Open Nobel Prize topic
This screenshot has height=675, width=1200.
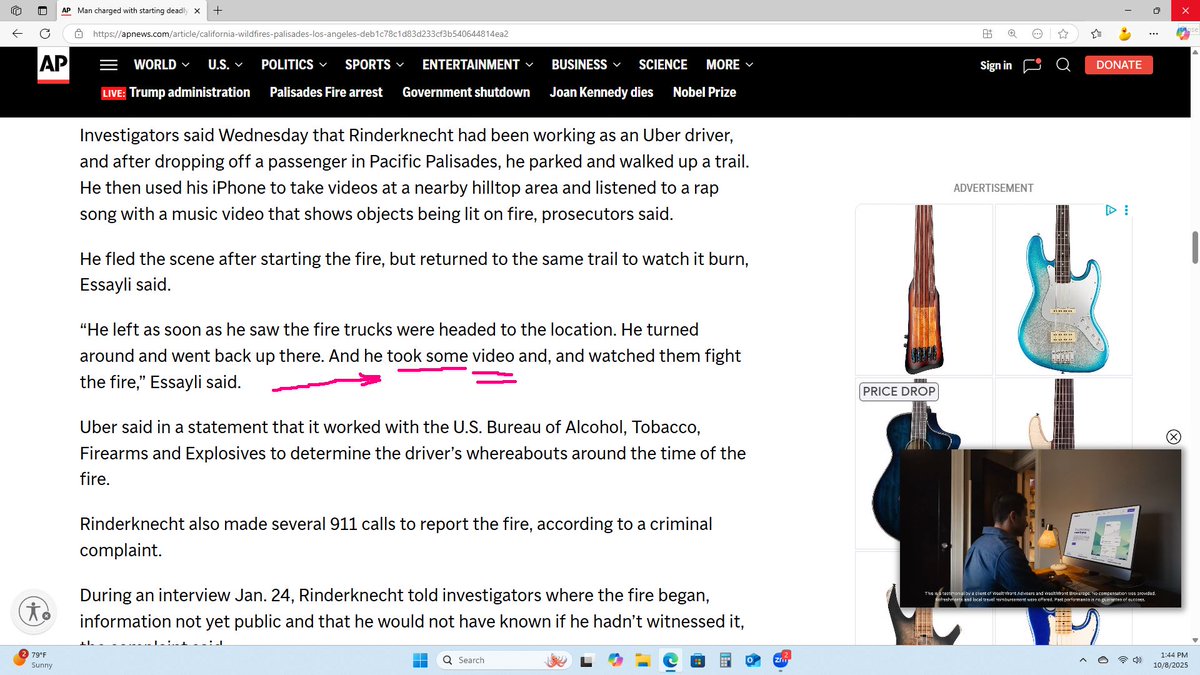pos(704,92)
